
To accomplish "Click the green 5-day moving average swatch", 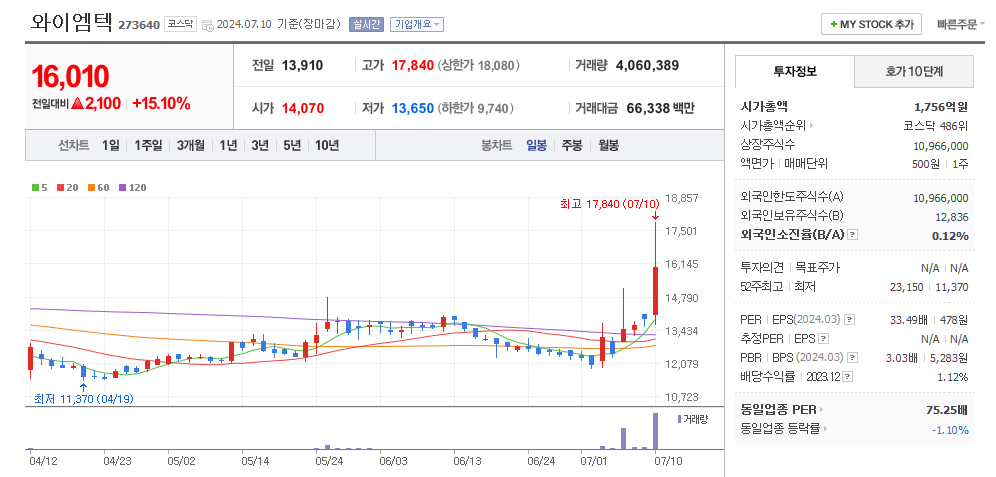I will tap(35, 187).
